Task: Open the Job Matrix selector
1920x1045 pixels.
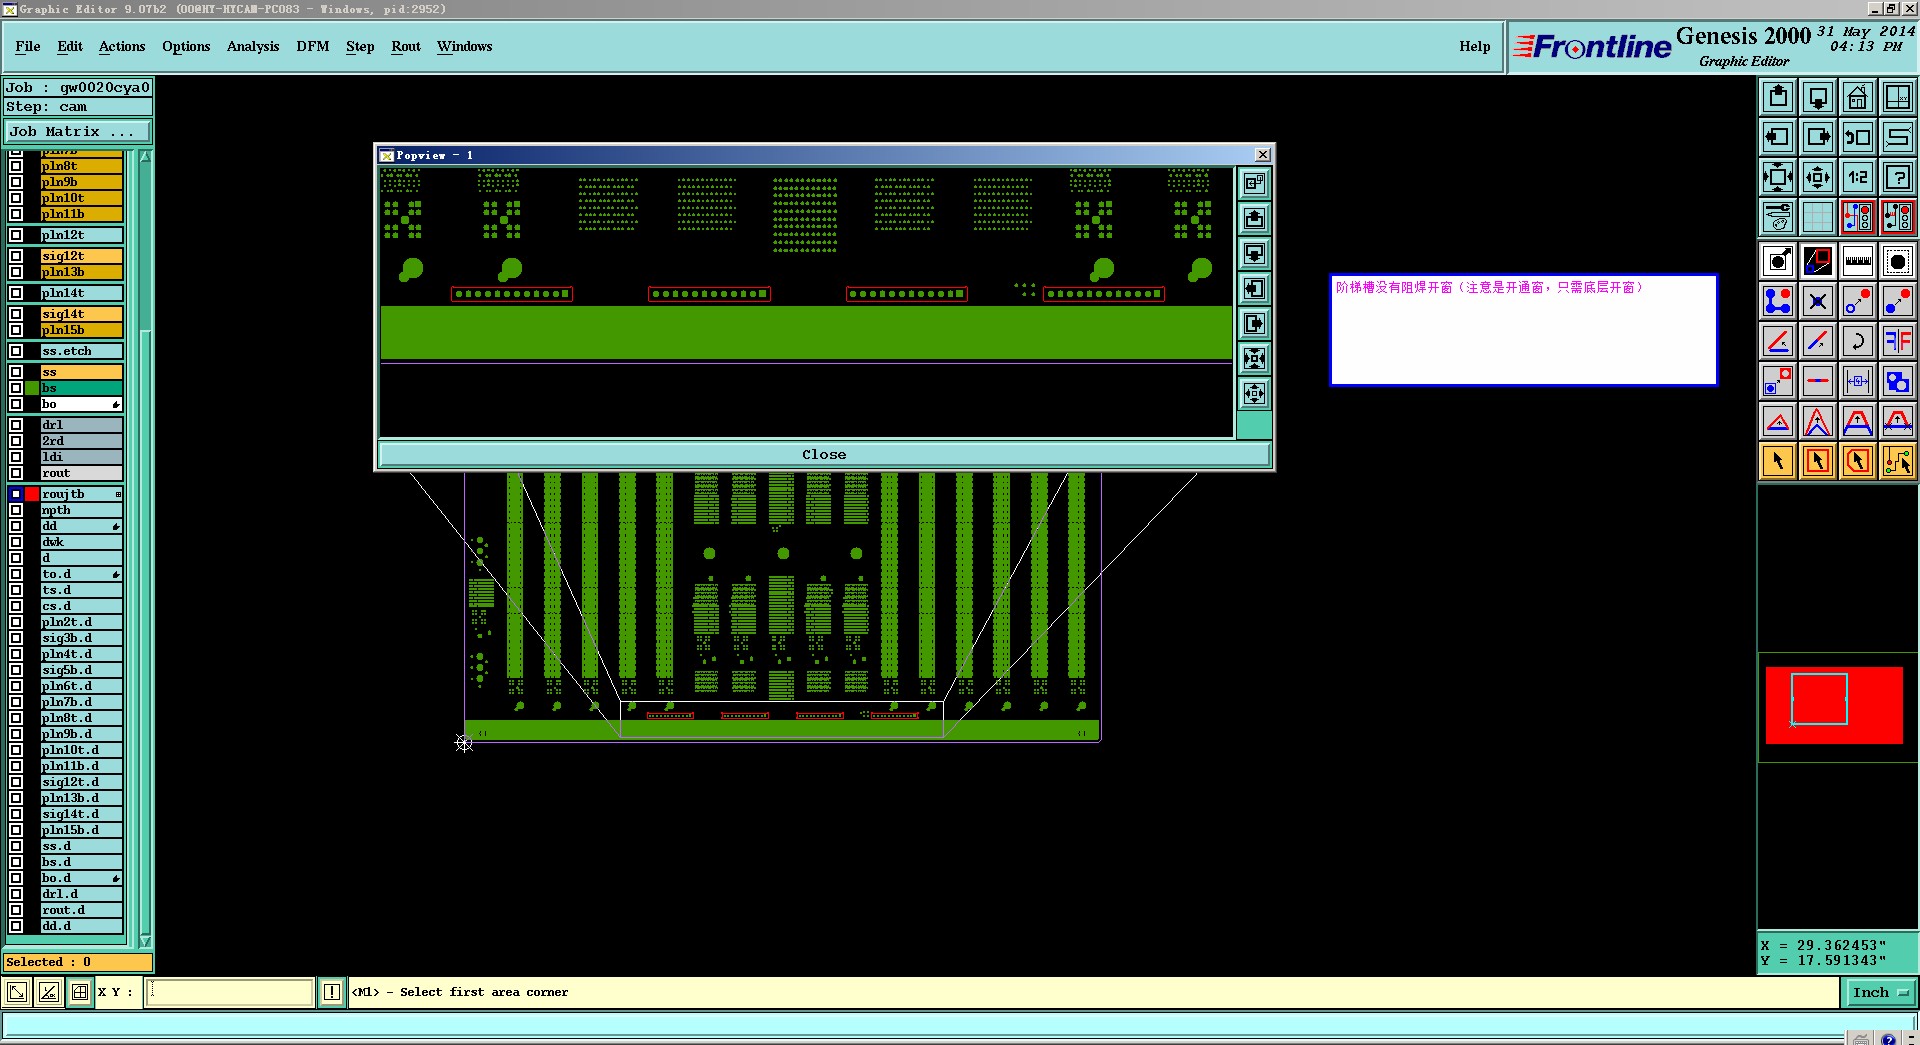Action: tap(78, 132)
